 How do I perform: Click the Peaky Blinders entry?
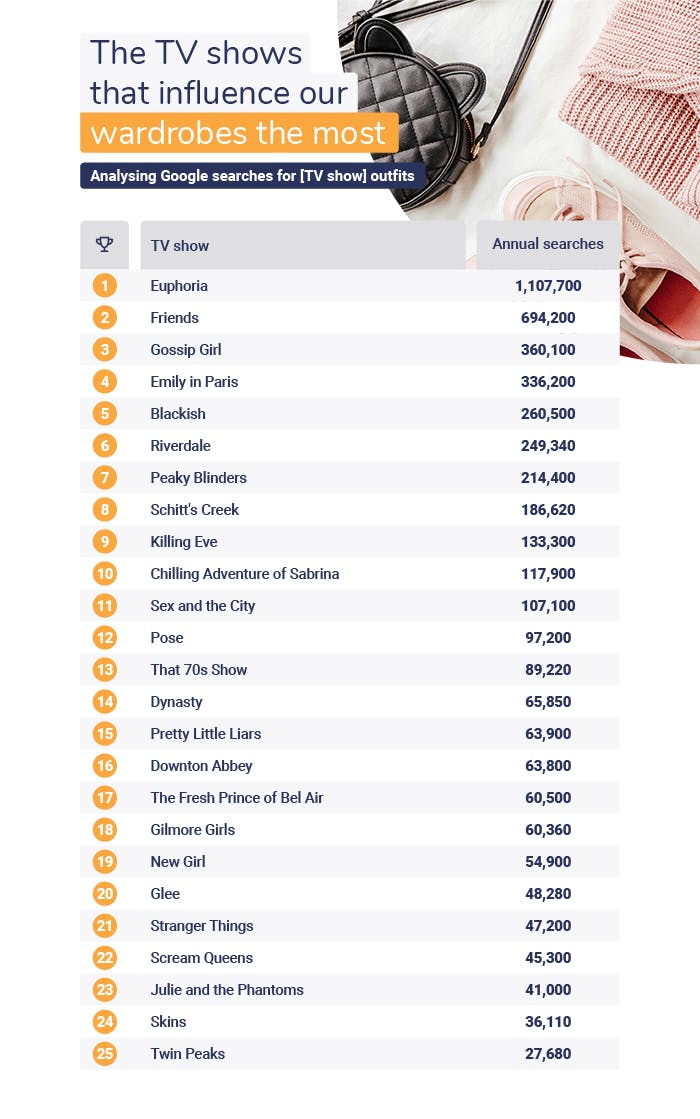coord(198,478)
